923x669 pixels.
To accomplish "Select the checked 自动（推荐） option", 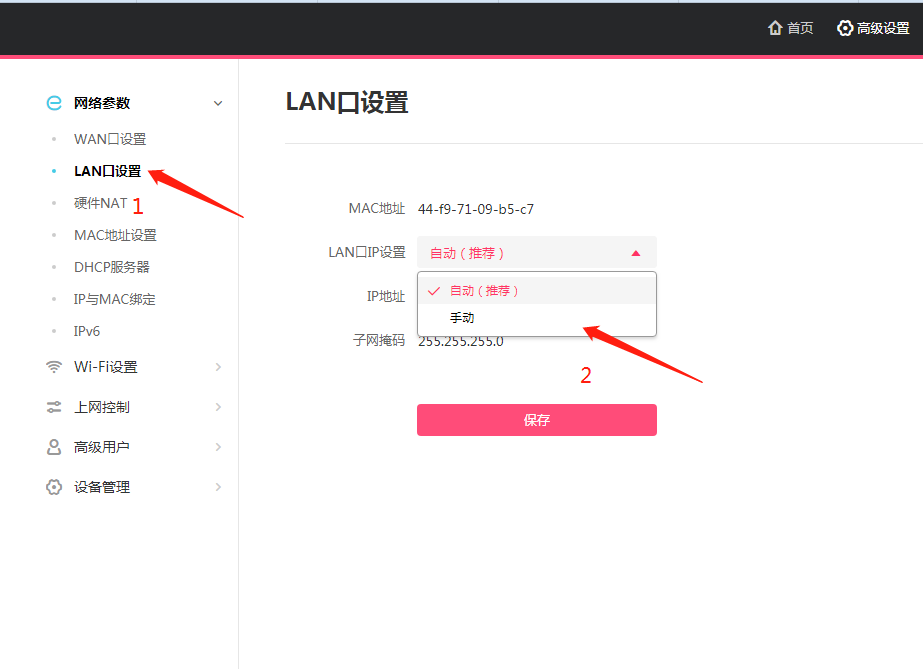I will click(536, 291).
